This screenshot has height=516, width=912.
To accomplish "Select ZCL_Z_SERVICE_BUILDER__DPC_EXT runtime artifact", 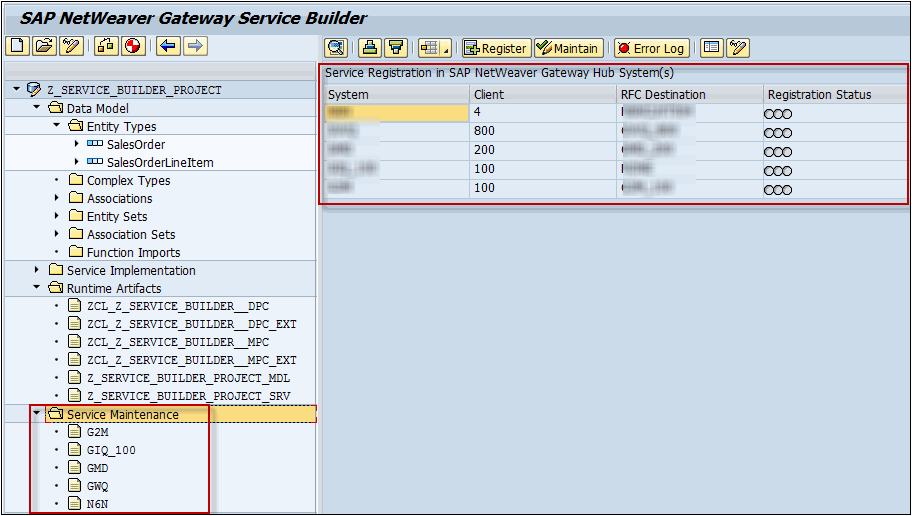I will click(191, 324).
